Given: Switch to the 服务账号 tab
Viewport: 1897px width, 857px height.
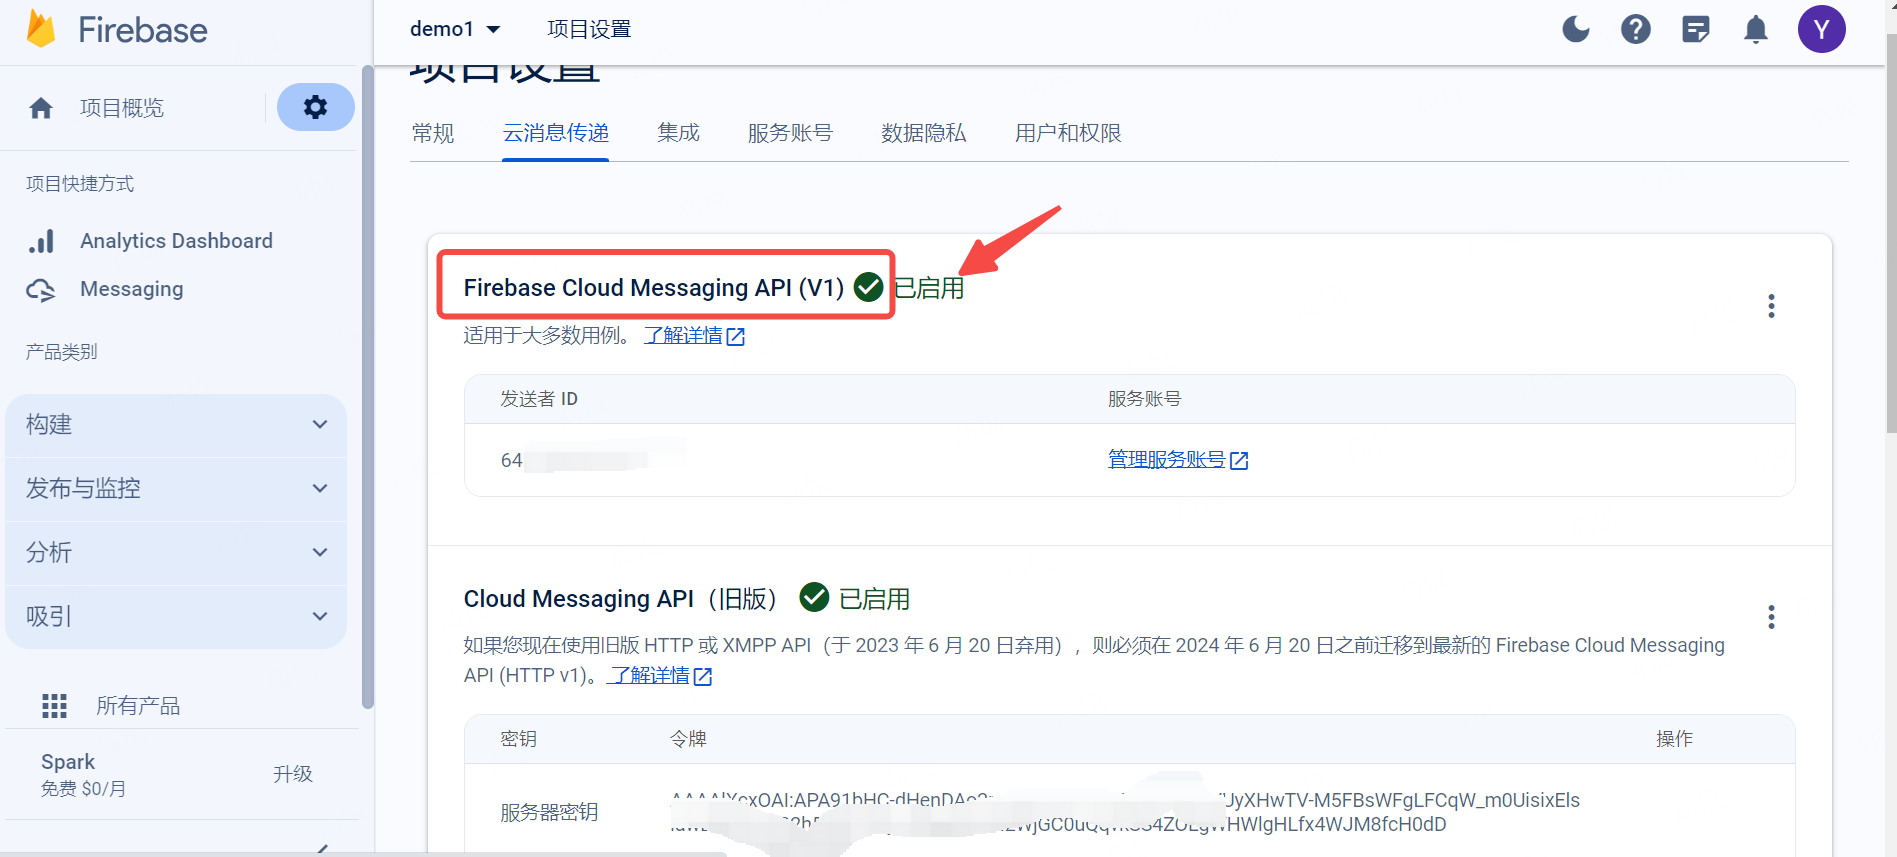Looking at the screenshot, I should click(789, 133).
